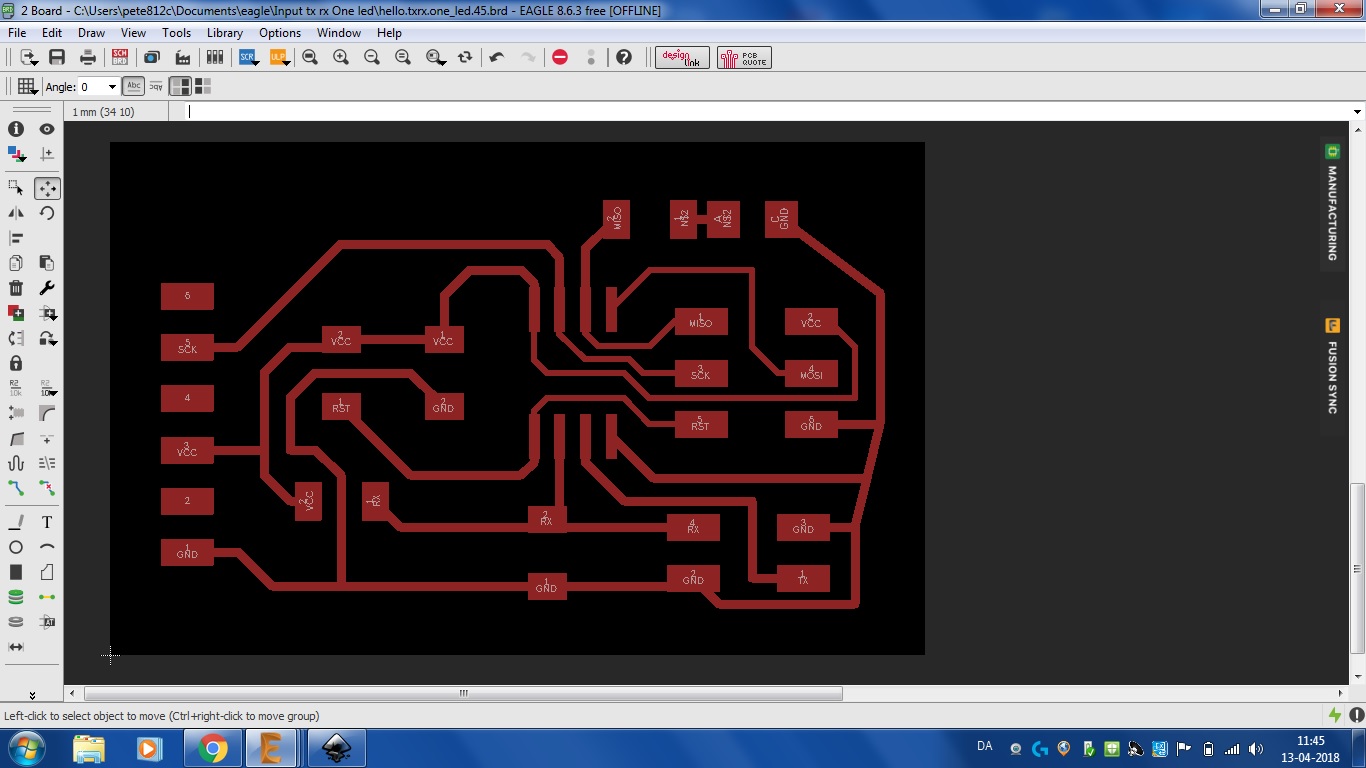Click the red Stop command icon

click(560, 57)
